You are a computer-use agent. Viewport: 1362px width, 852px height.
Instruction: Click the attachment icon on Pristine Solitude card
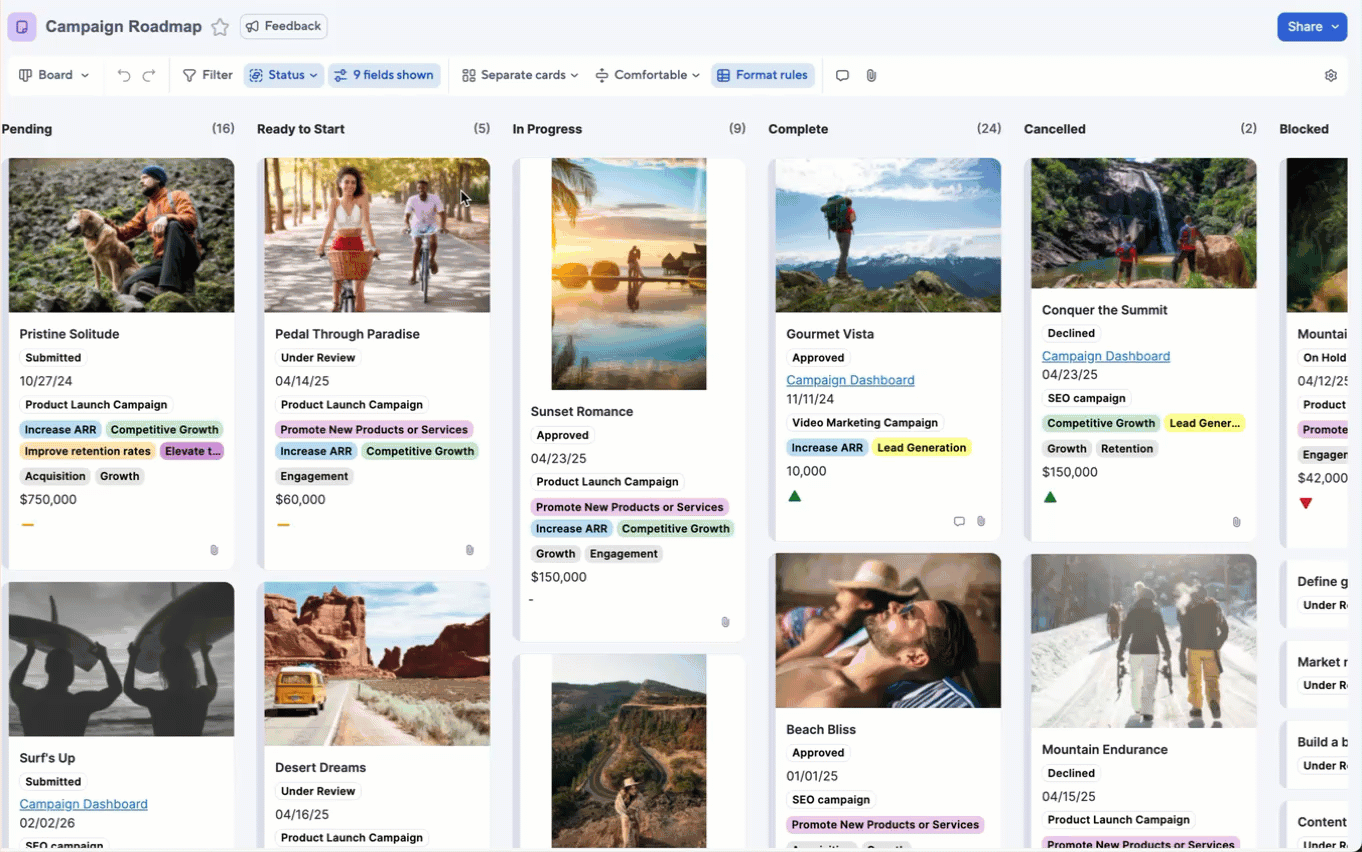coord(214,550)
